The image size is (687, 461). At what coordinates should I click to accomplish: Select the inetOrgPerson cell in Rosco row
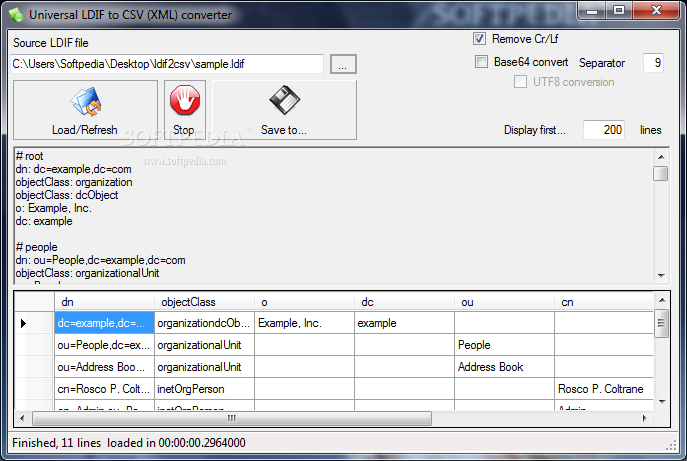coord(204,389)
